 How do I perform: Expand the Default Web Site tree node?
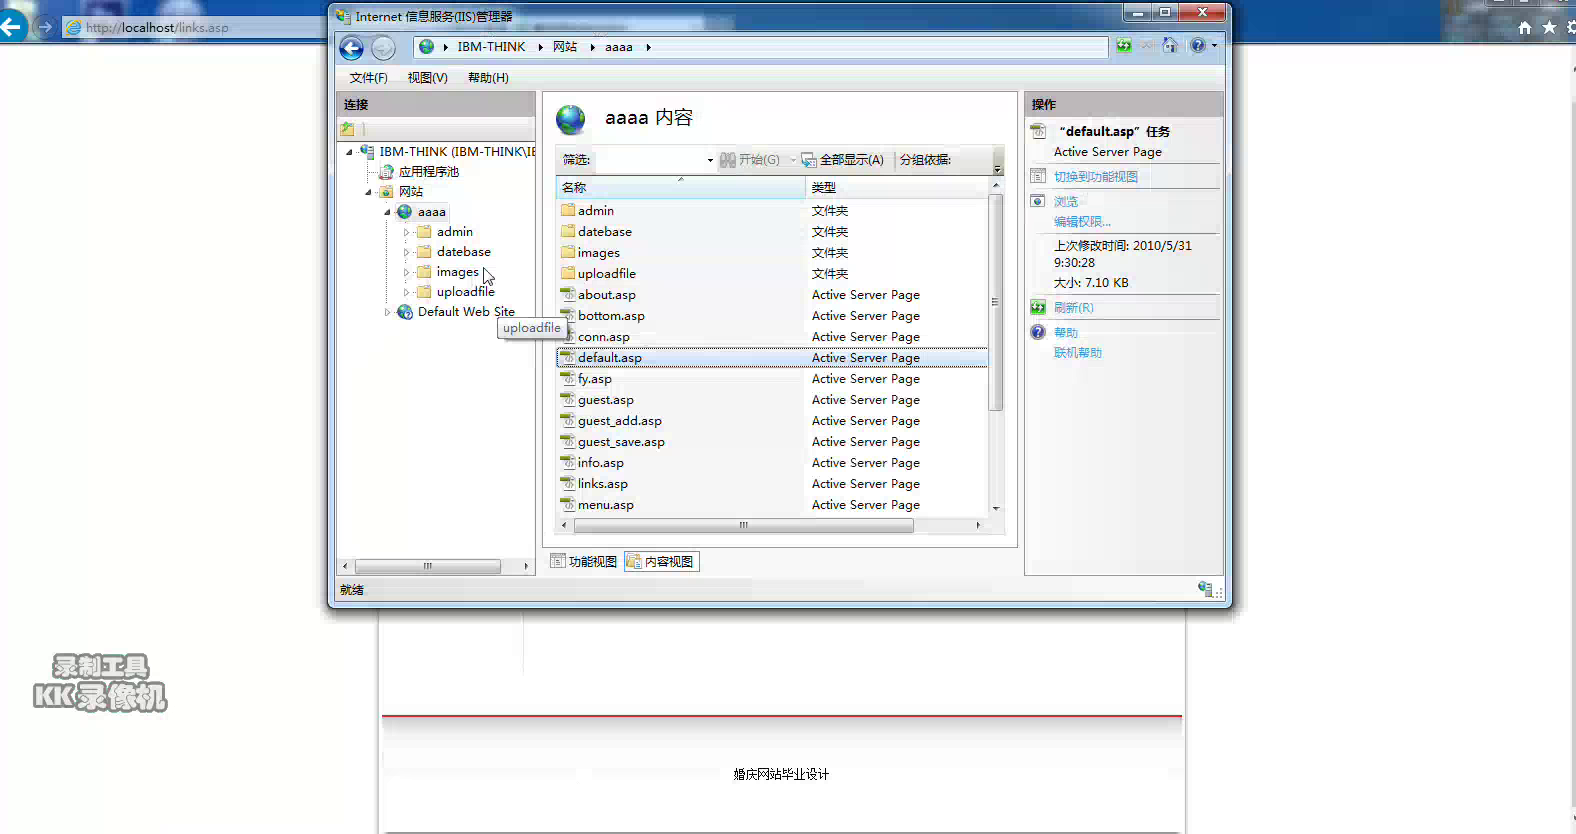388,312
